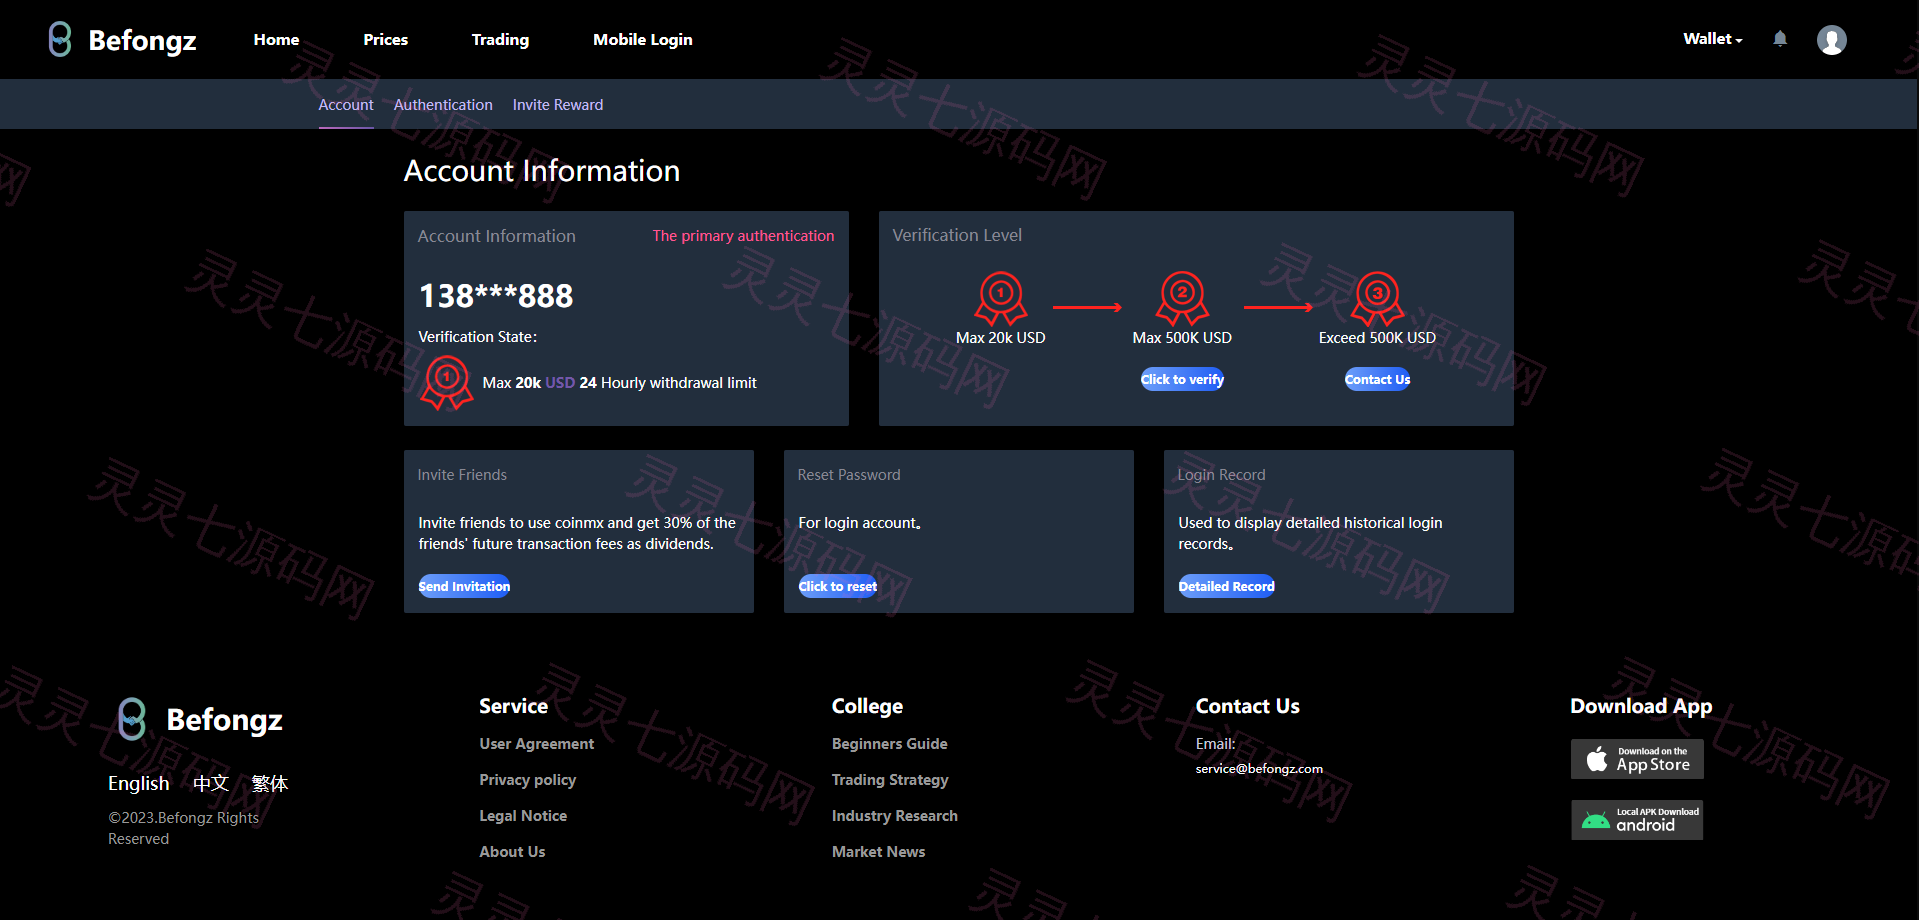Click the Befongz logo in the footer
The height and width of the screenshot is (920, 1919).
pyautogui.click(x=200, y=719)
